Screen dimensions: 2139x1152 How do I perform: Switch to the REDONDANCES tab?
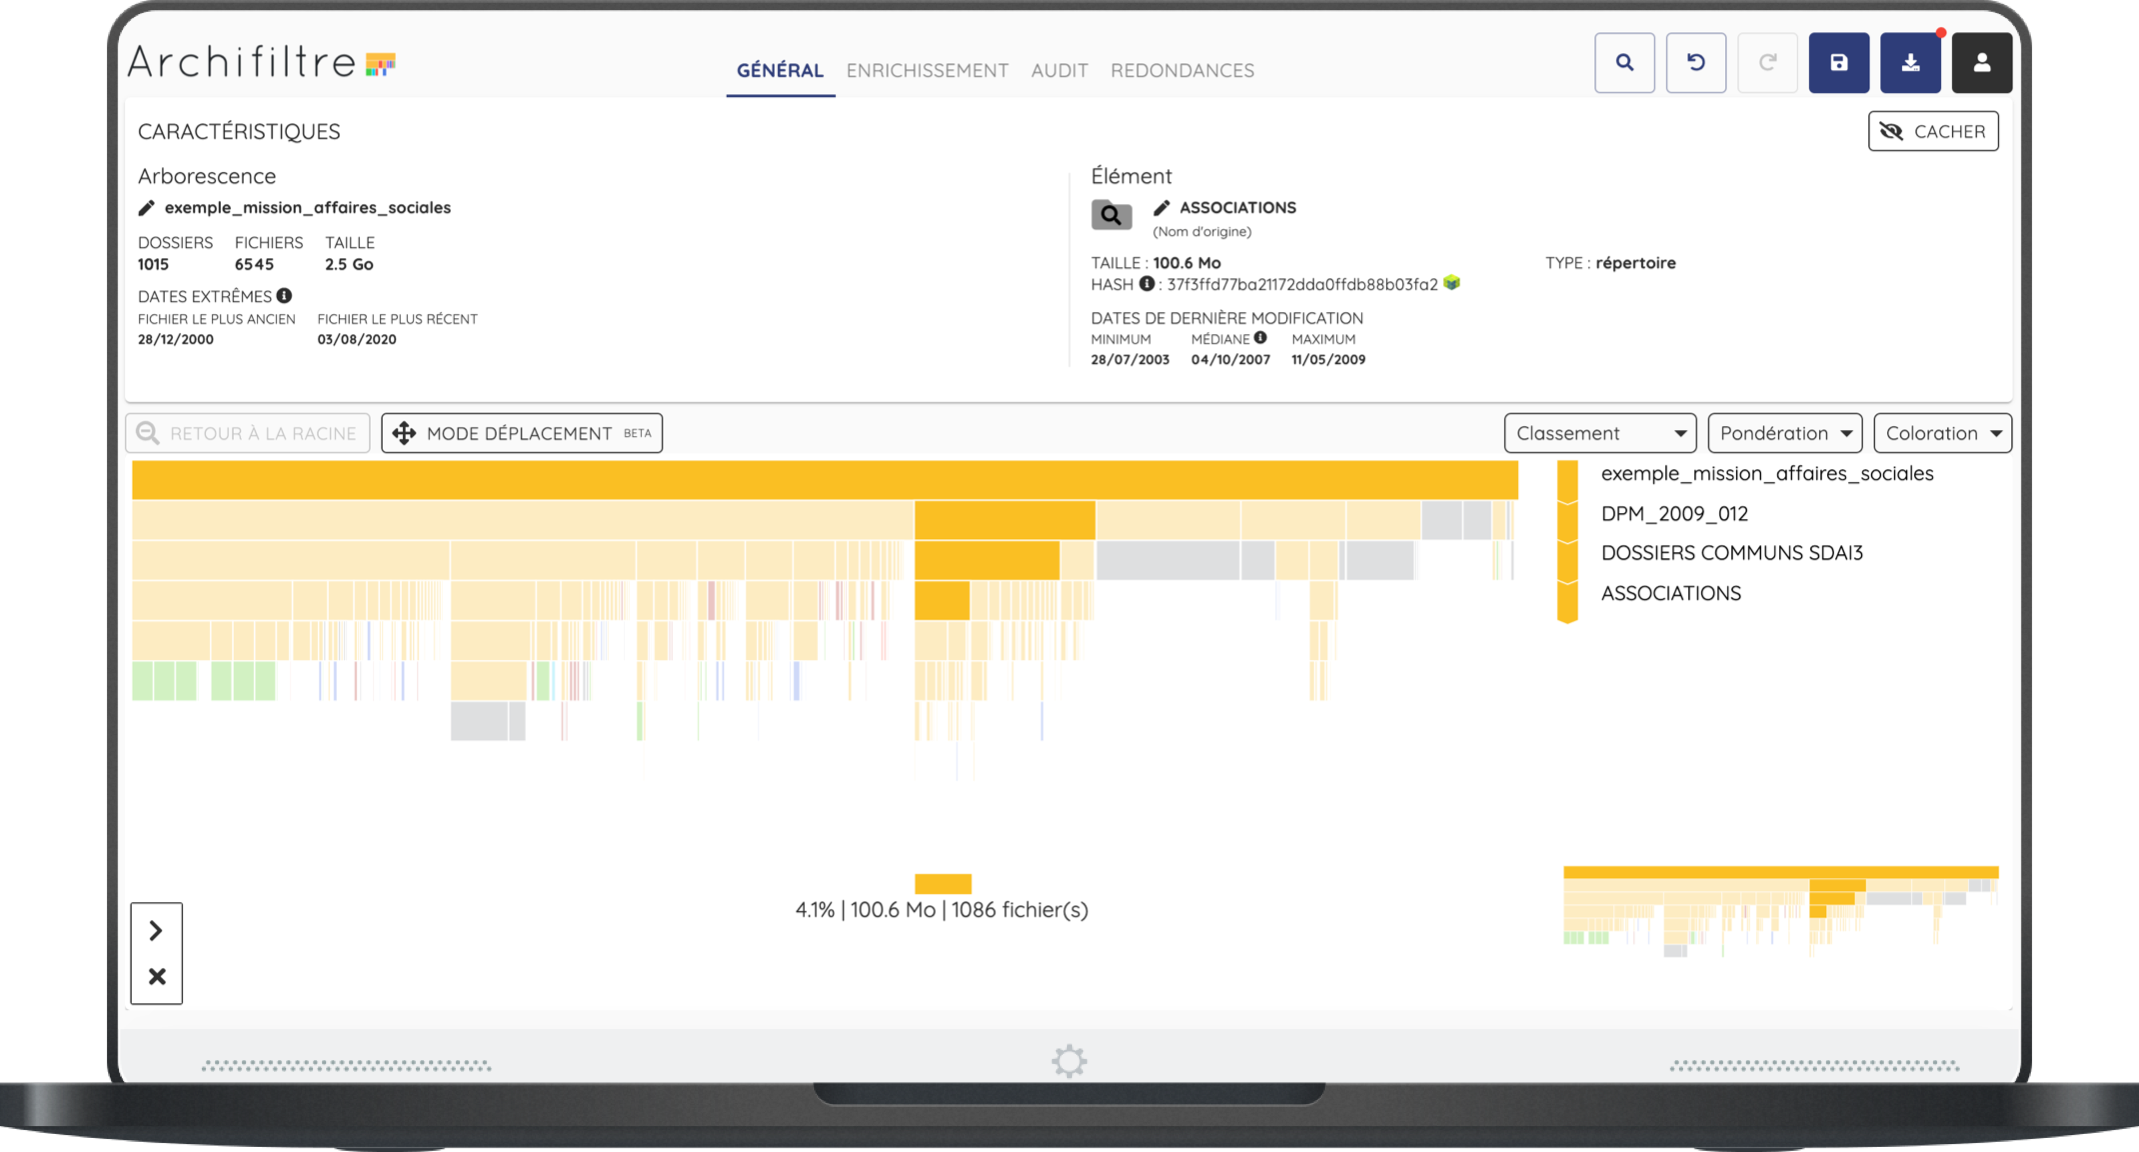1182,70
